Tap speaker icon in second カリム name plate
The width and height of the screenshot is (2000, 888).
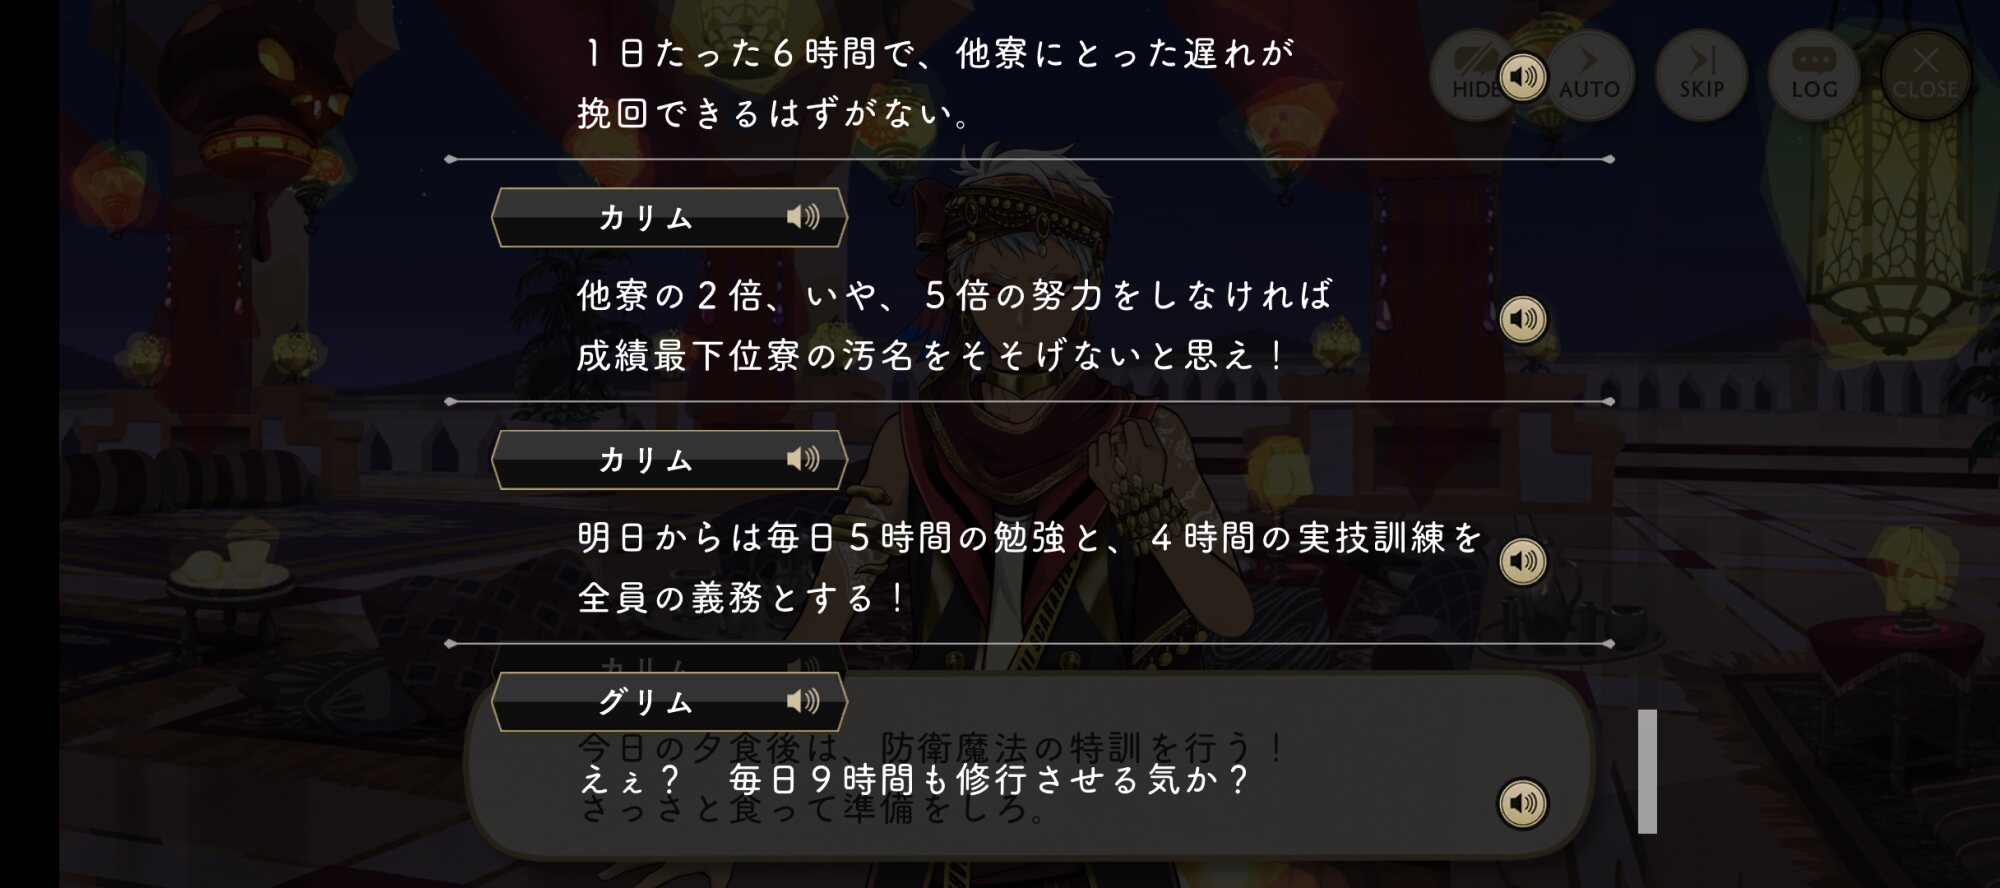[803, 458]
